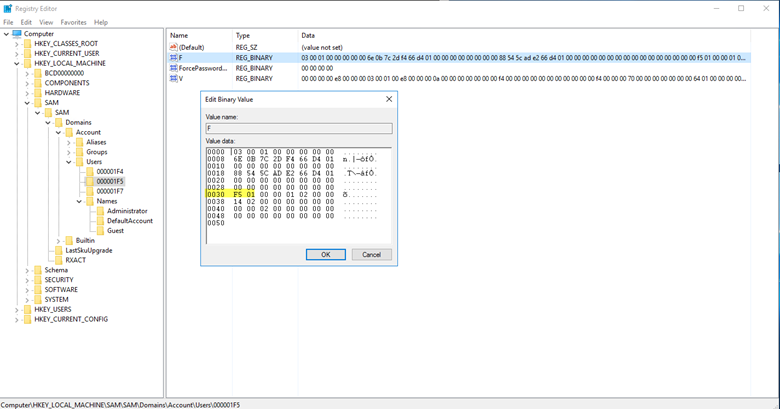Click the Builtin folder icon
This screenshot has height=409, width=780.
pos(69,241)
